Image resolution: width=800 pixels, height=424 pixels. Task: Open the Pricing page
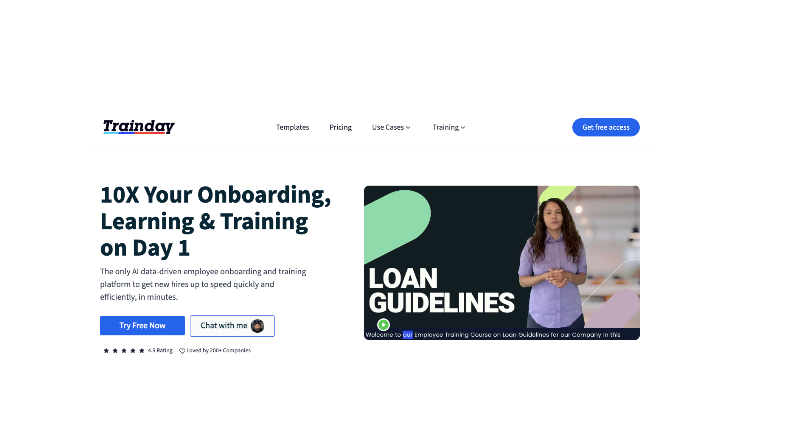[x=340, y=127]
